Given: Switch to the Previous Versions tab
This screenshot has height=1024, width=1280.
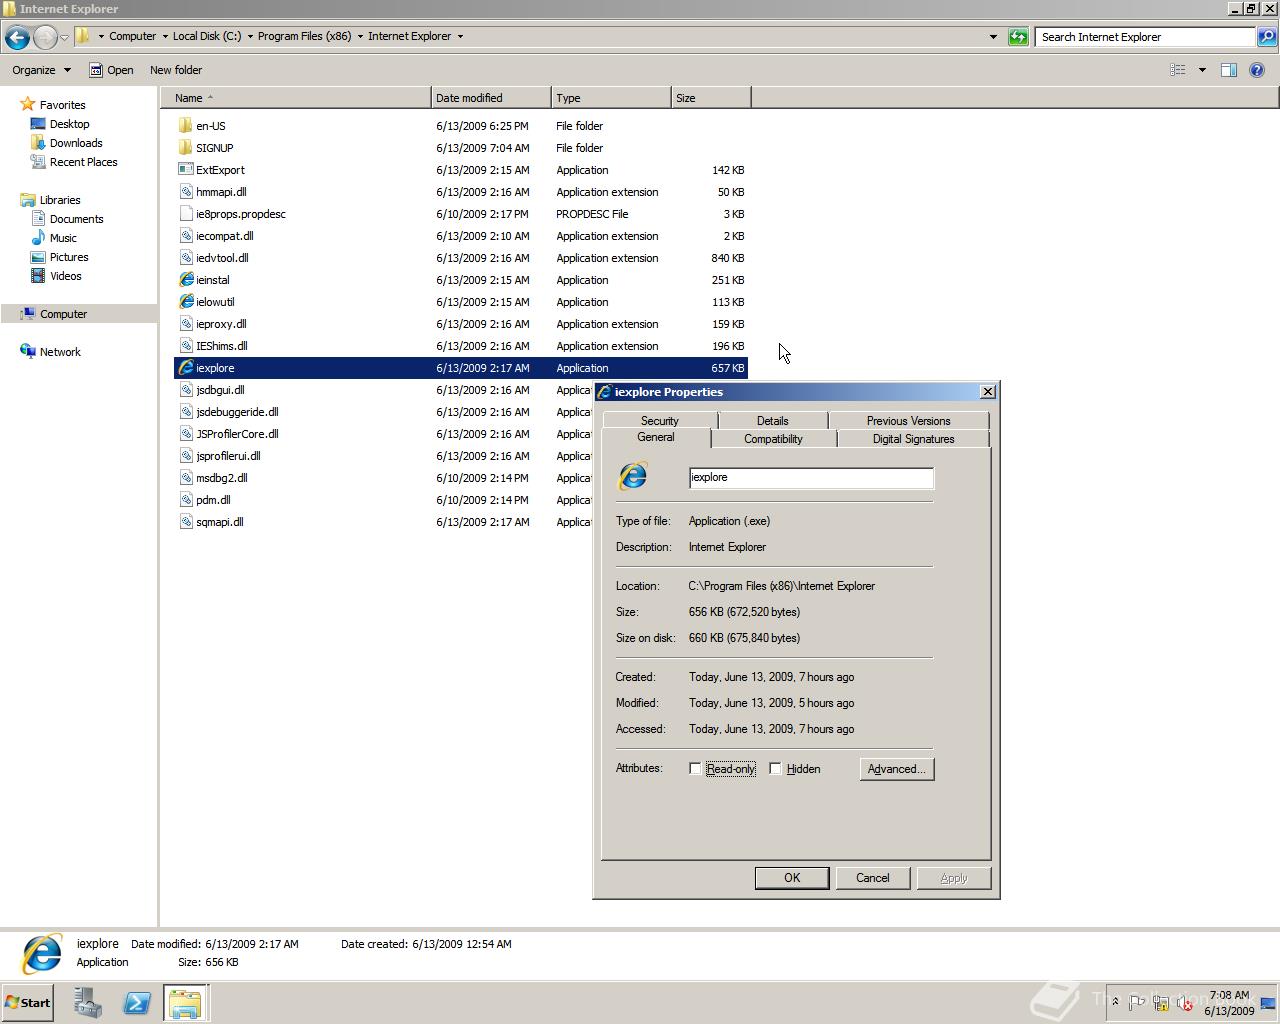Looking at the screenshot, I should (908, 421).
